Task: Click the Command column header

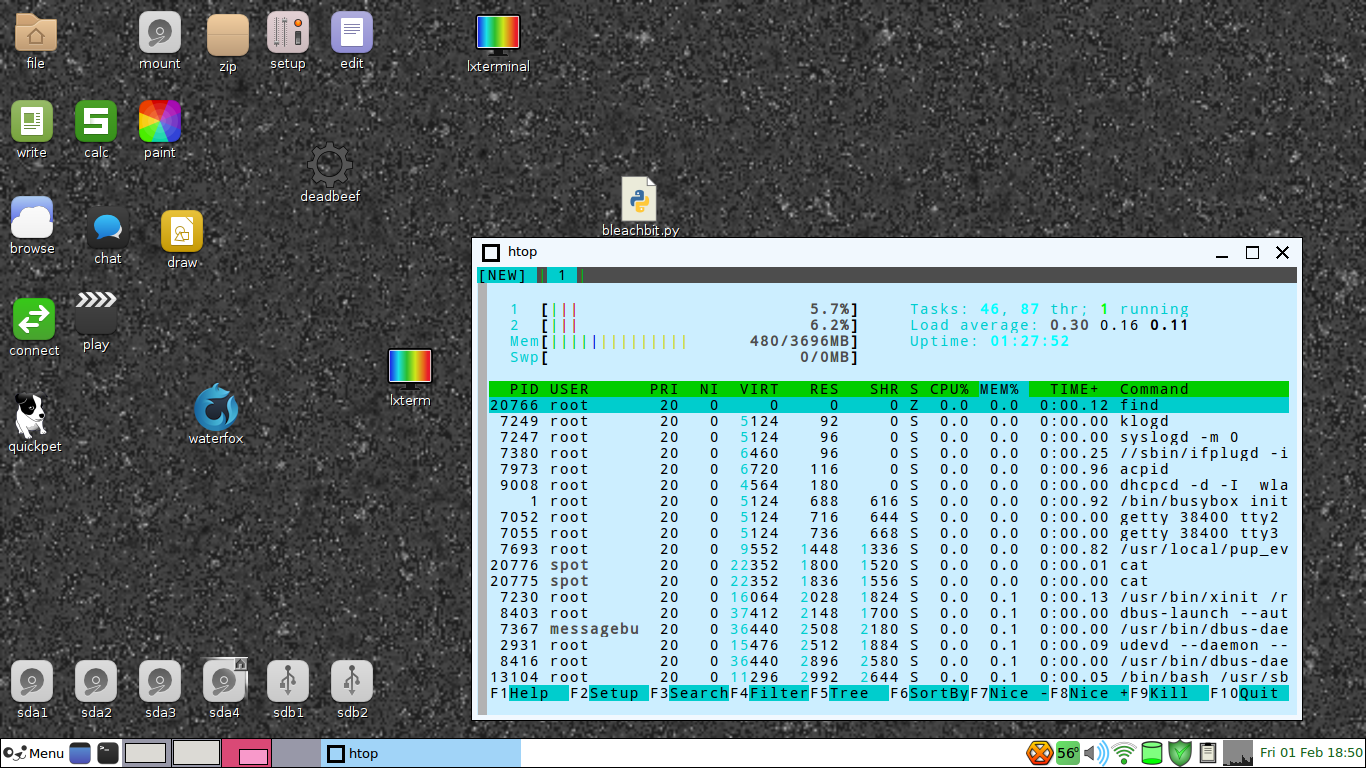Action: point(1154,389)
